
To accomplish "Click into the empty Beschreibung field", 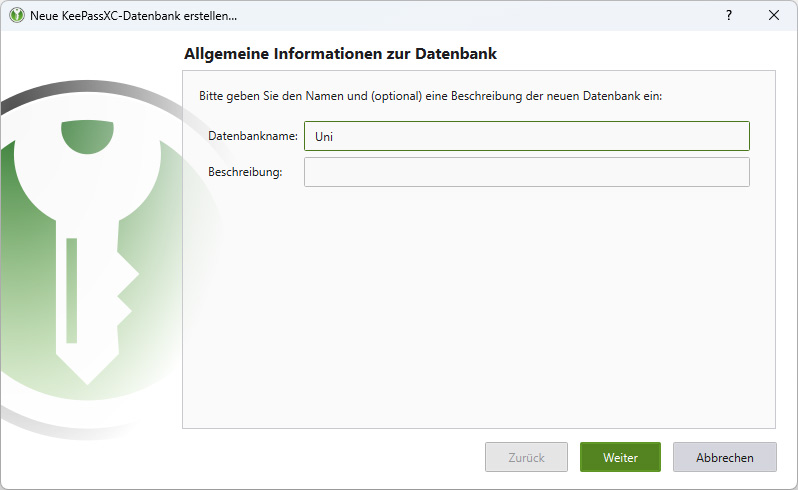I will pyautogui.click(x=527, y=172).
